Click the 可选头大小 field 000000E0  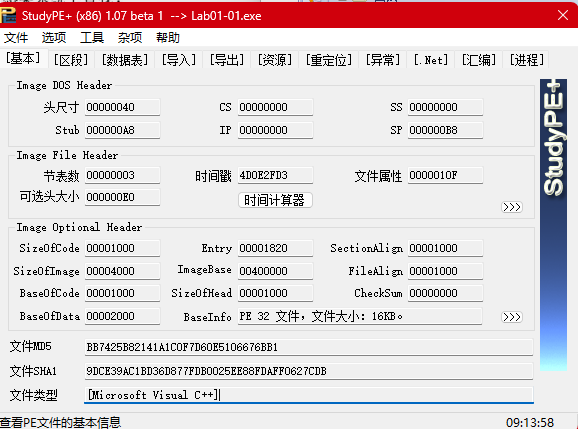pyautogui.click(x=122, y=197)
